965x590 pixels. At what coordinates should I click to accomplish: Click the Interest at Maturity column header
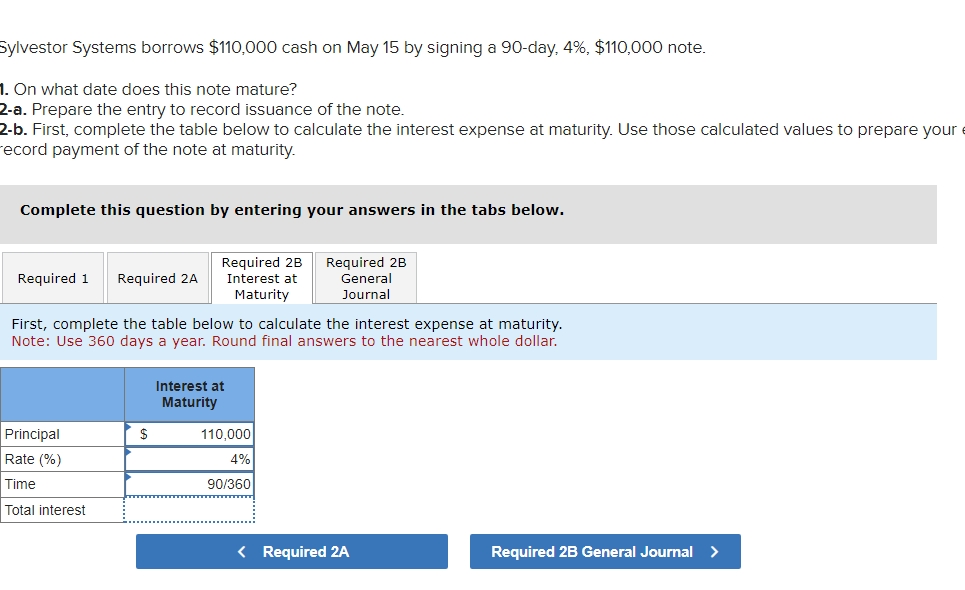point(190,394)
